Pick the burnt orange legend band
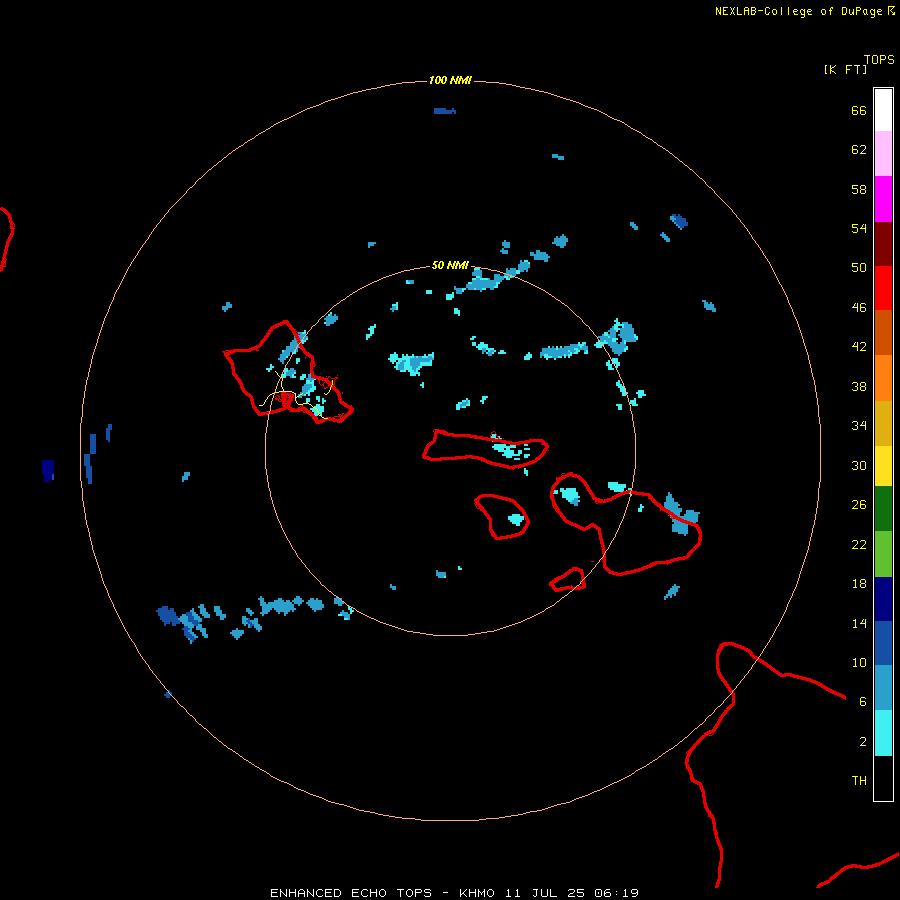Screen dimensions: 900x900 [883, 333]
